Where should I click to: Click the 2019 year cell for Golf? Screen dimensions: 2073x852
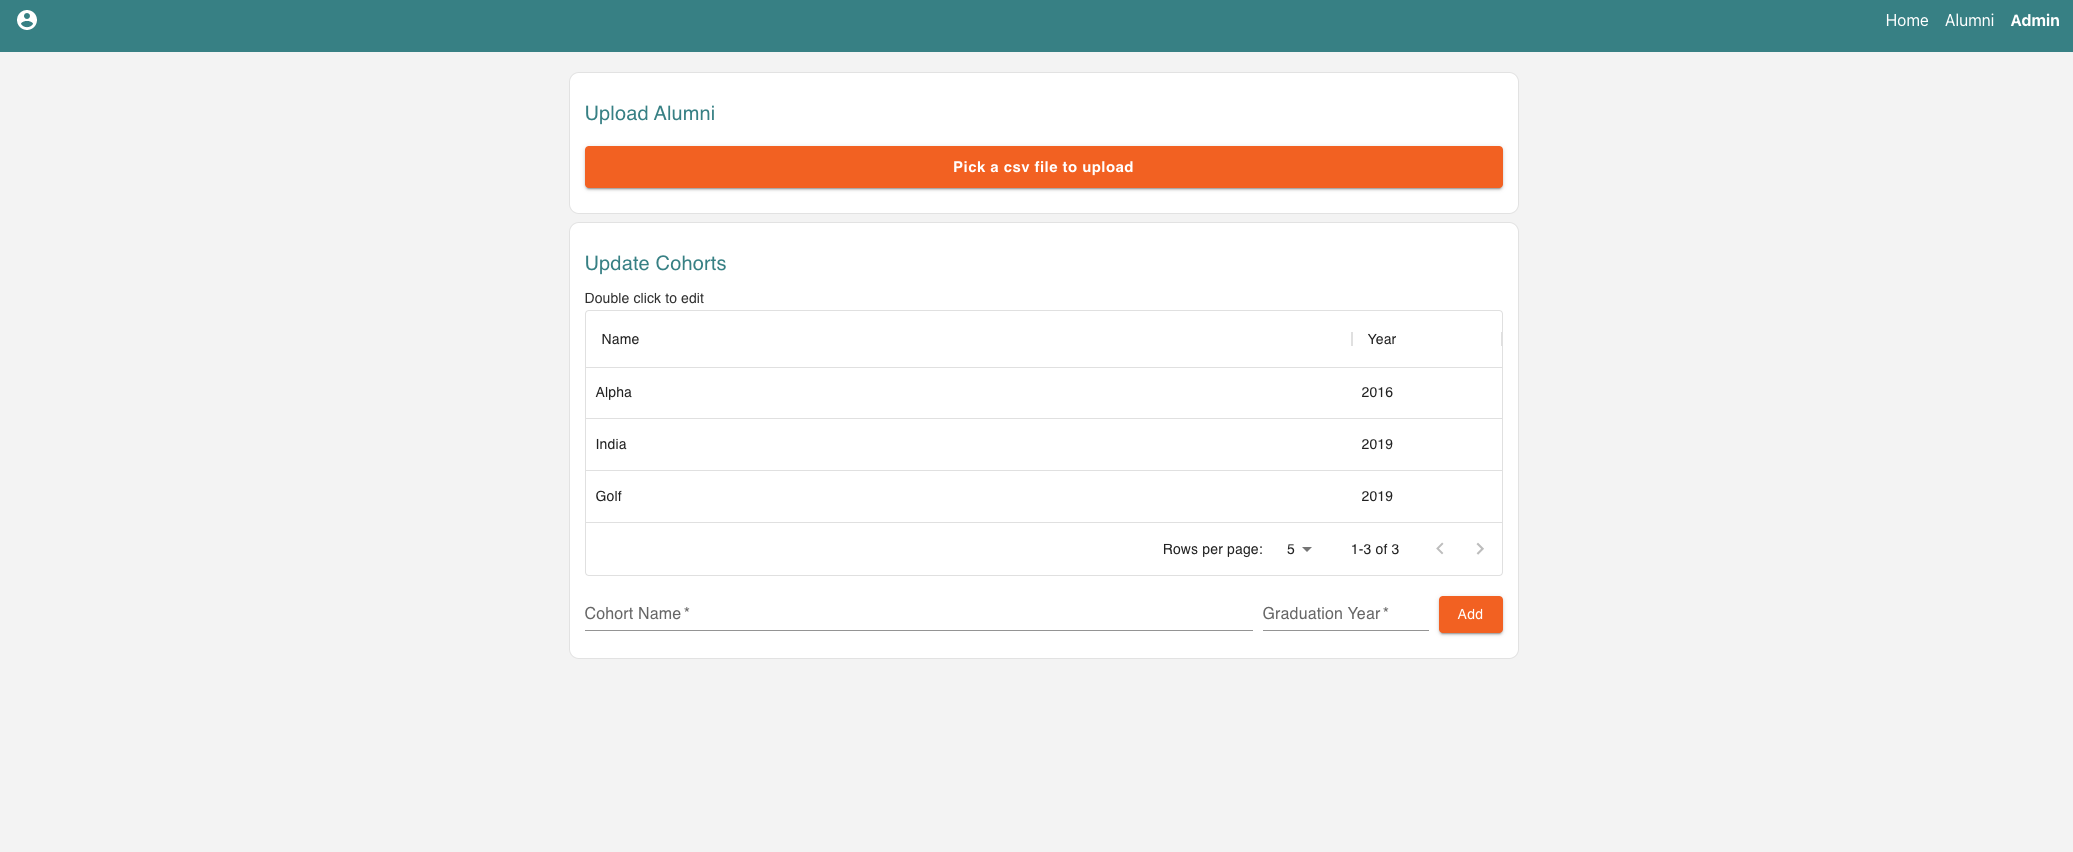point(1426,496)
